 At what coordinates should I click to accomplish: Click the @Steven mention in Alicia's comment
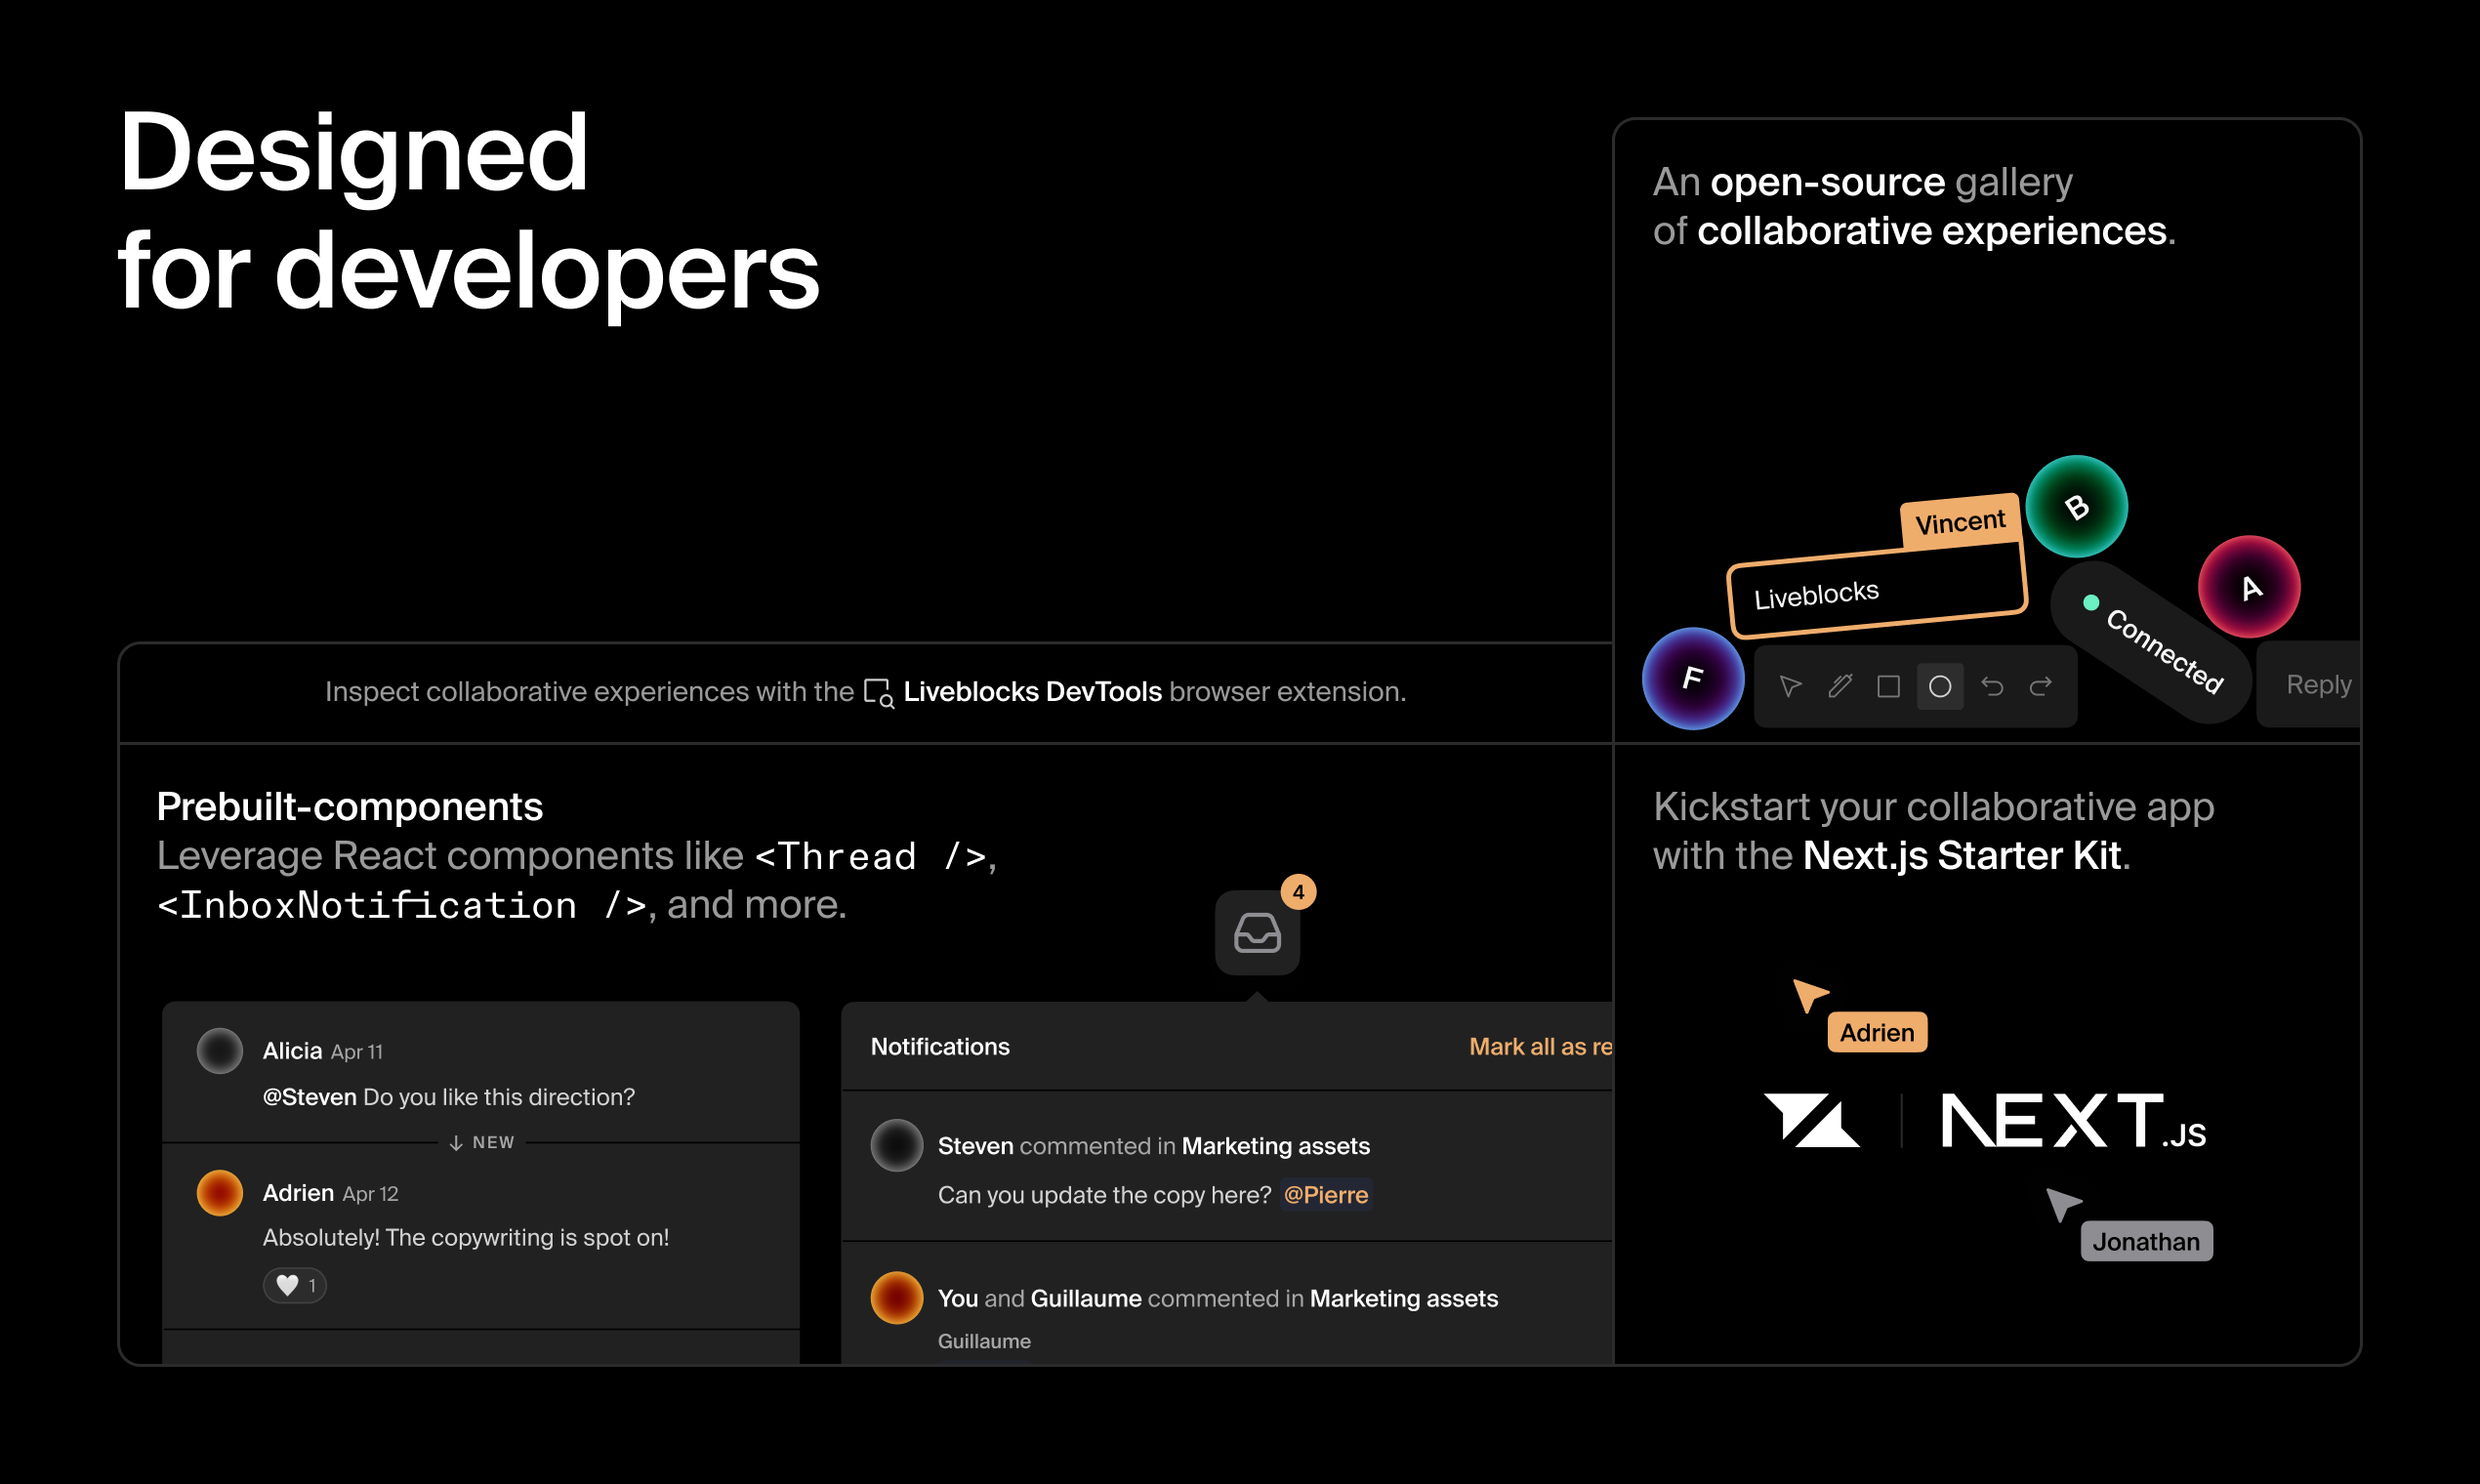point(310,1097)
